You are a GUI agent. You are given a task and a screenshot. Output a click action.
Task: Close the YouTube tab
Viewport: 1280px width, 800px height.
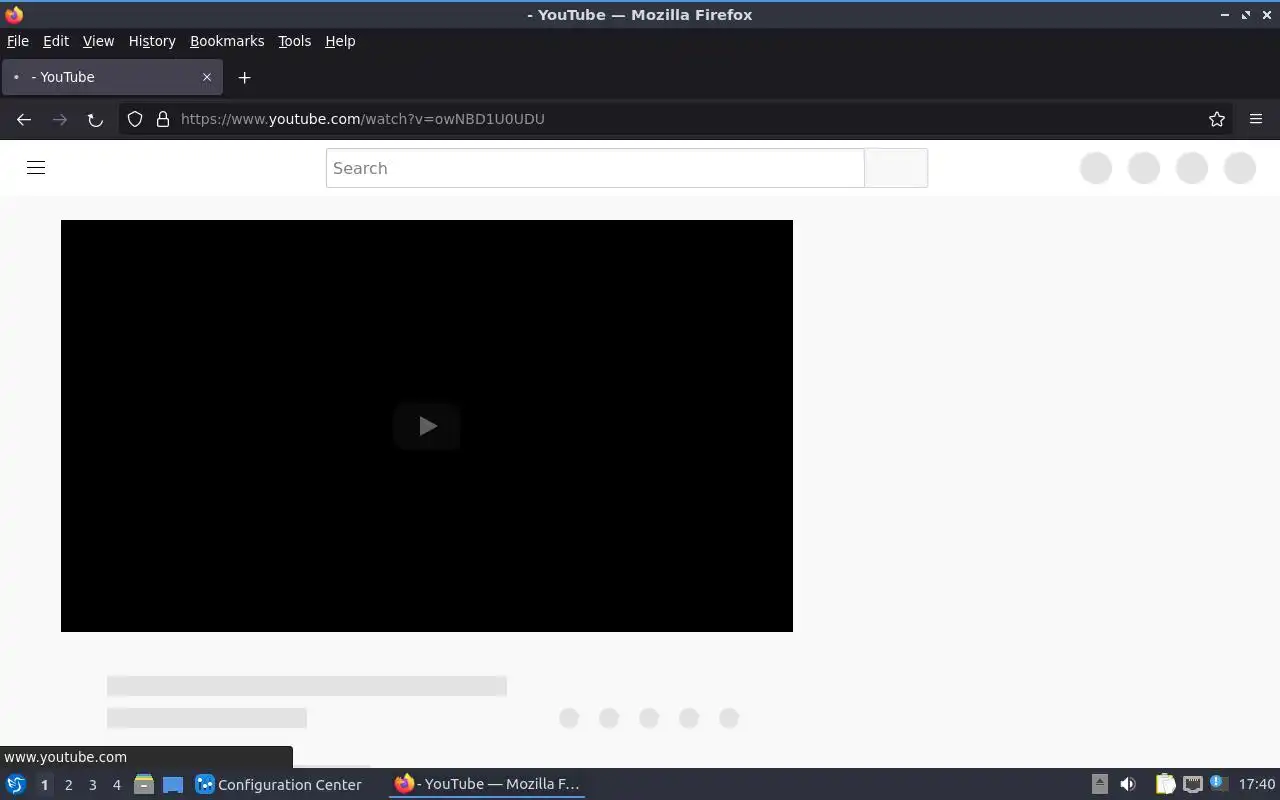(207, 77)
